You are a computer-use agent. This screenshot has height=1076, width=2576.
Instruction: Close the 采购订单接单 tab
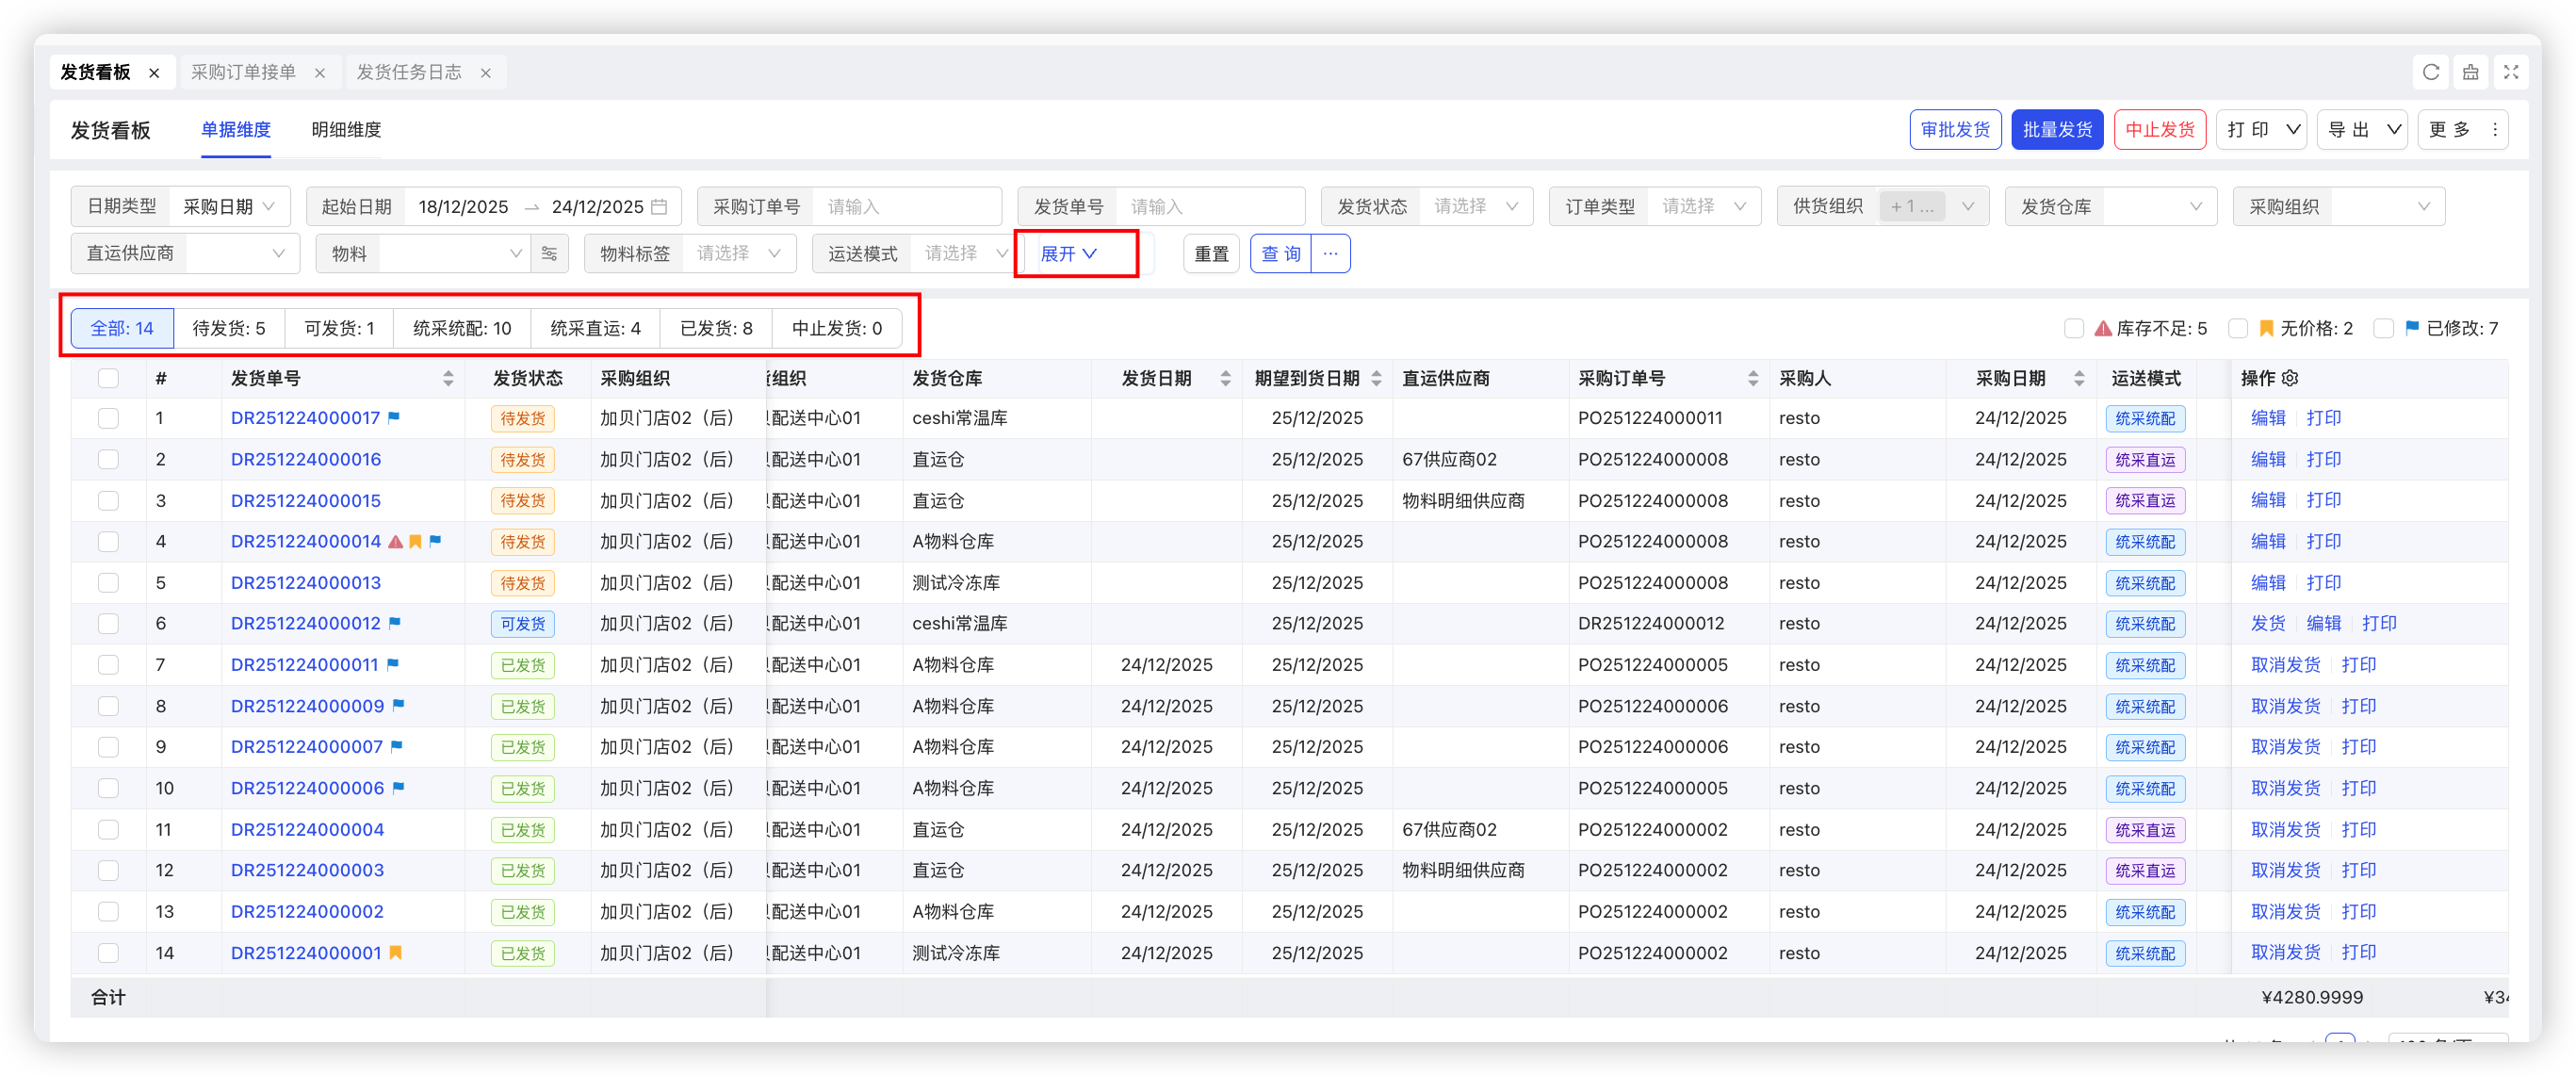320,73
